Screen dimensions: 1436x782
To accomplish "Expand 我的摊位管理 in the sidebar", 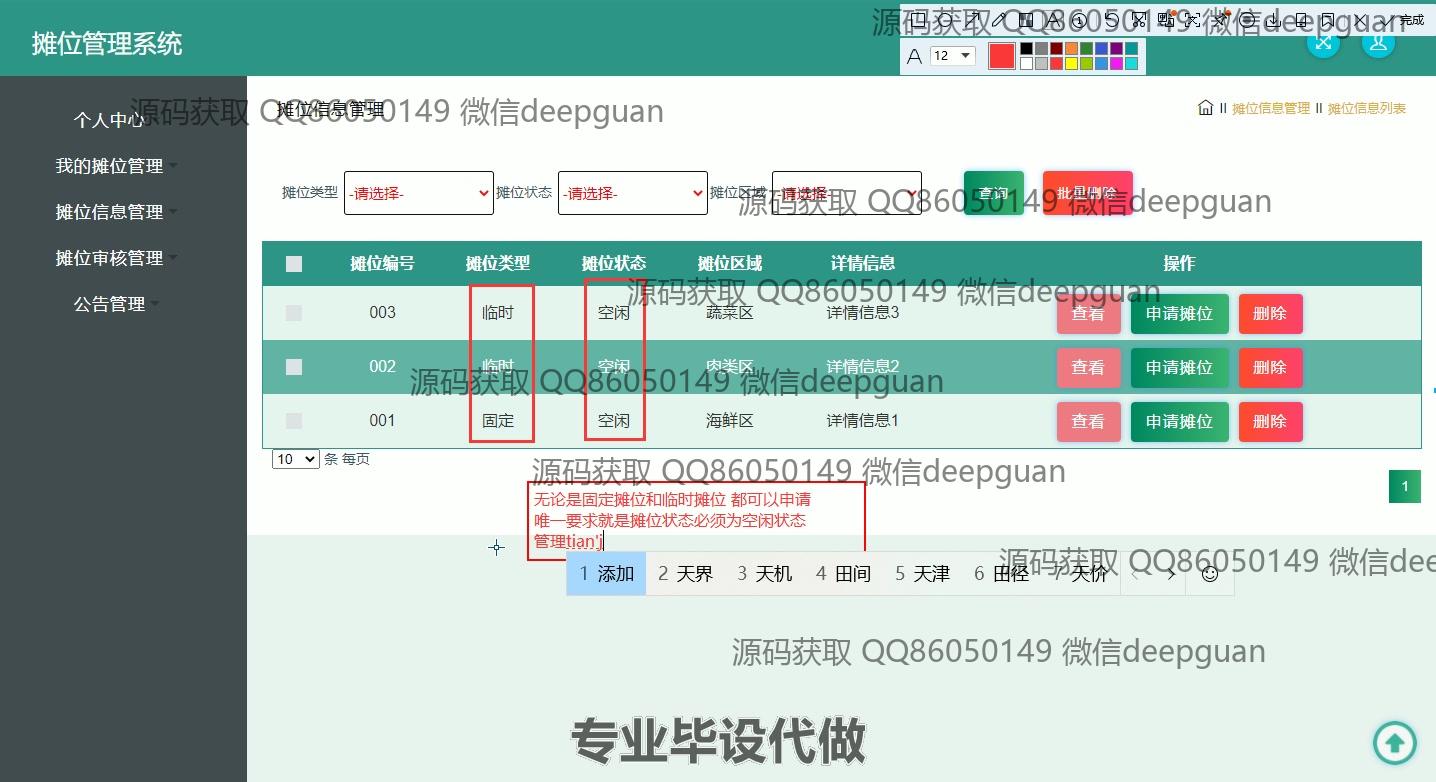I will coord(110,166).
